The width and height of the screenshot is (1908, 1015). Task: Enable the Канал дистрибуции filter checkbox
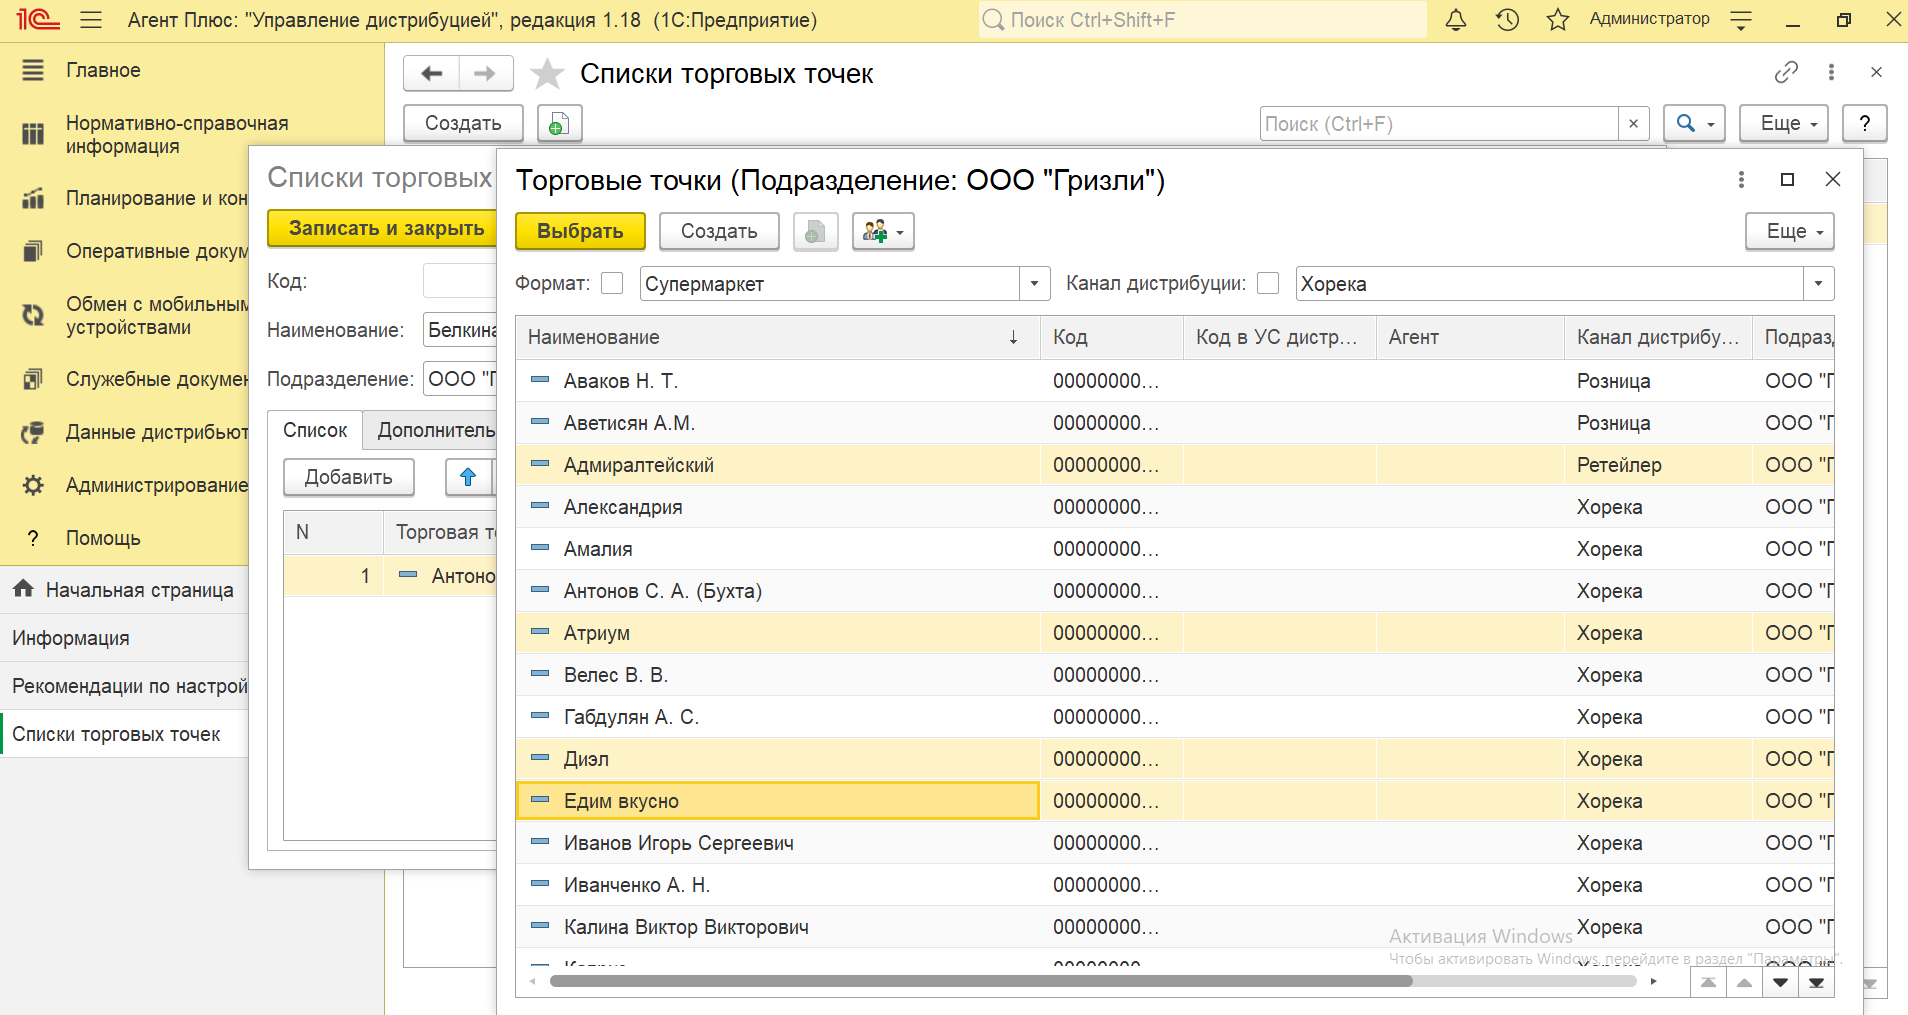click(1268, 283)
